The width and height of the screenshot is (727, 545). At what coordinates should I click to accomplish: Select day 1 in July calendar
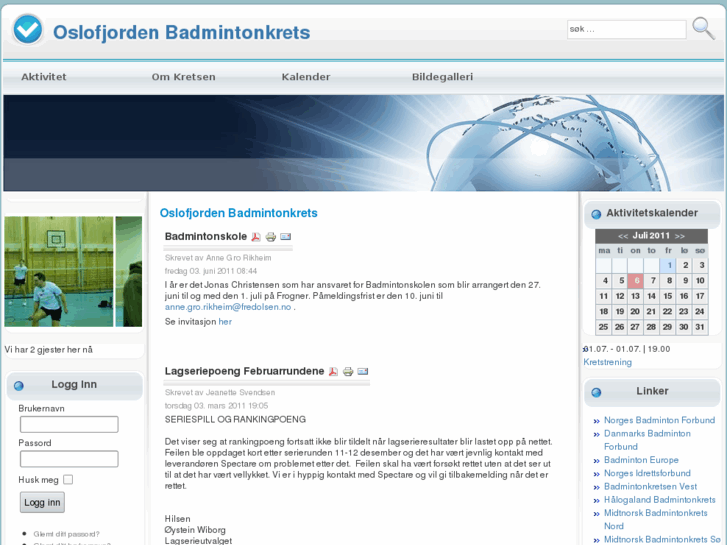(668, 265)
